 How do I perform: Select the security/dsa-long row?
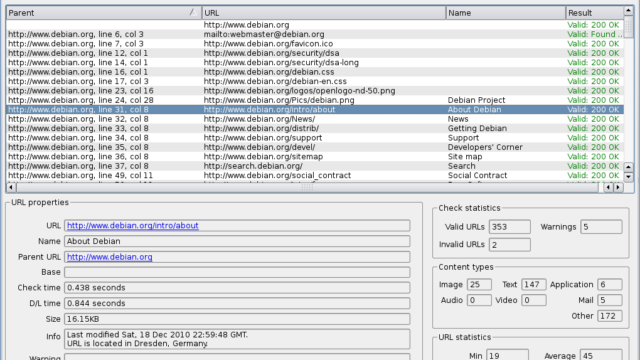(315, 62)
